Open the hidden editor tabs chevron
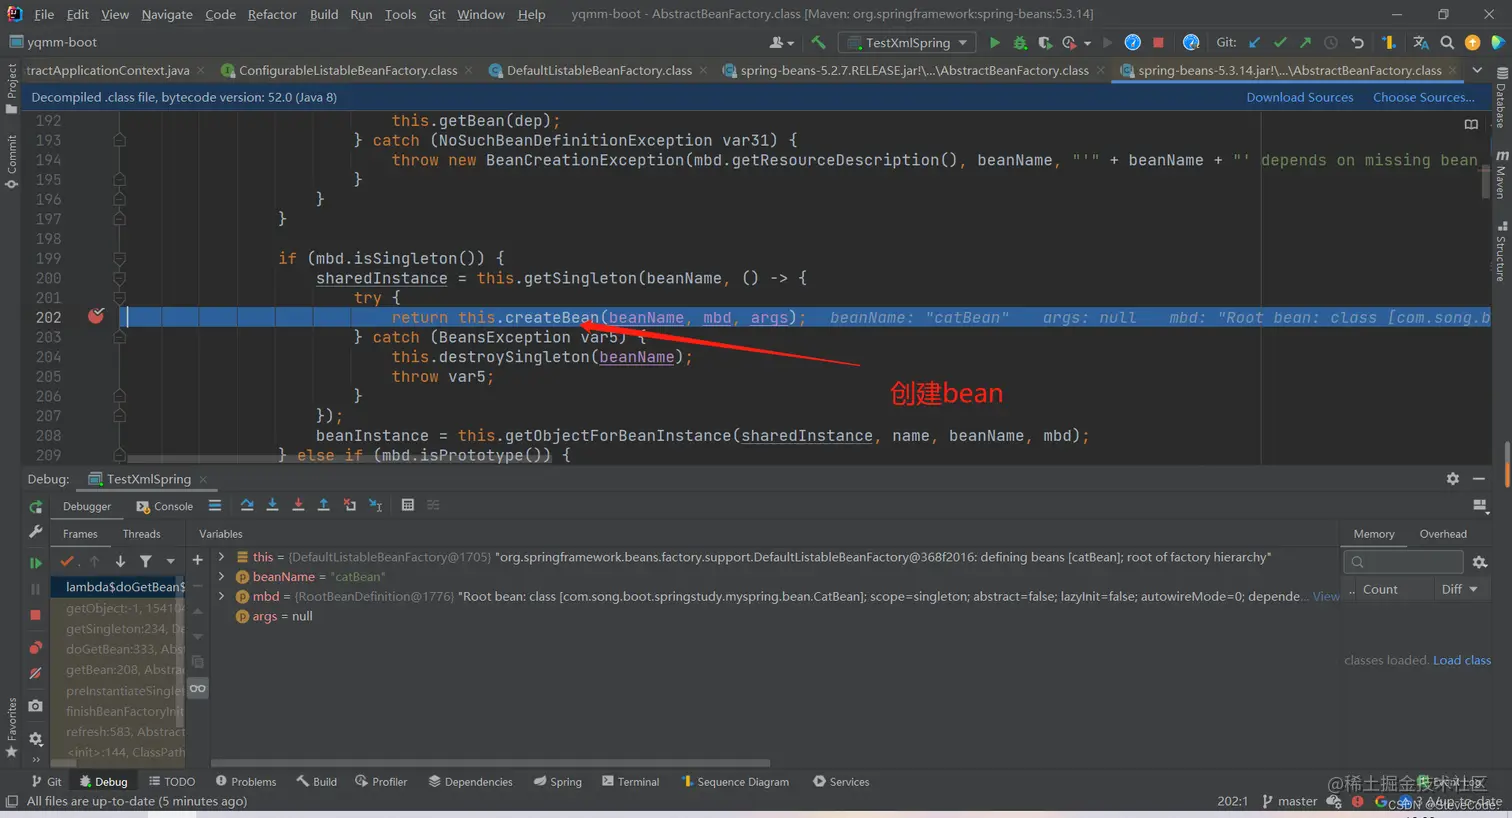The image size is (1512, 818). coord(1477,70)
